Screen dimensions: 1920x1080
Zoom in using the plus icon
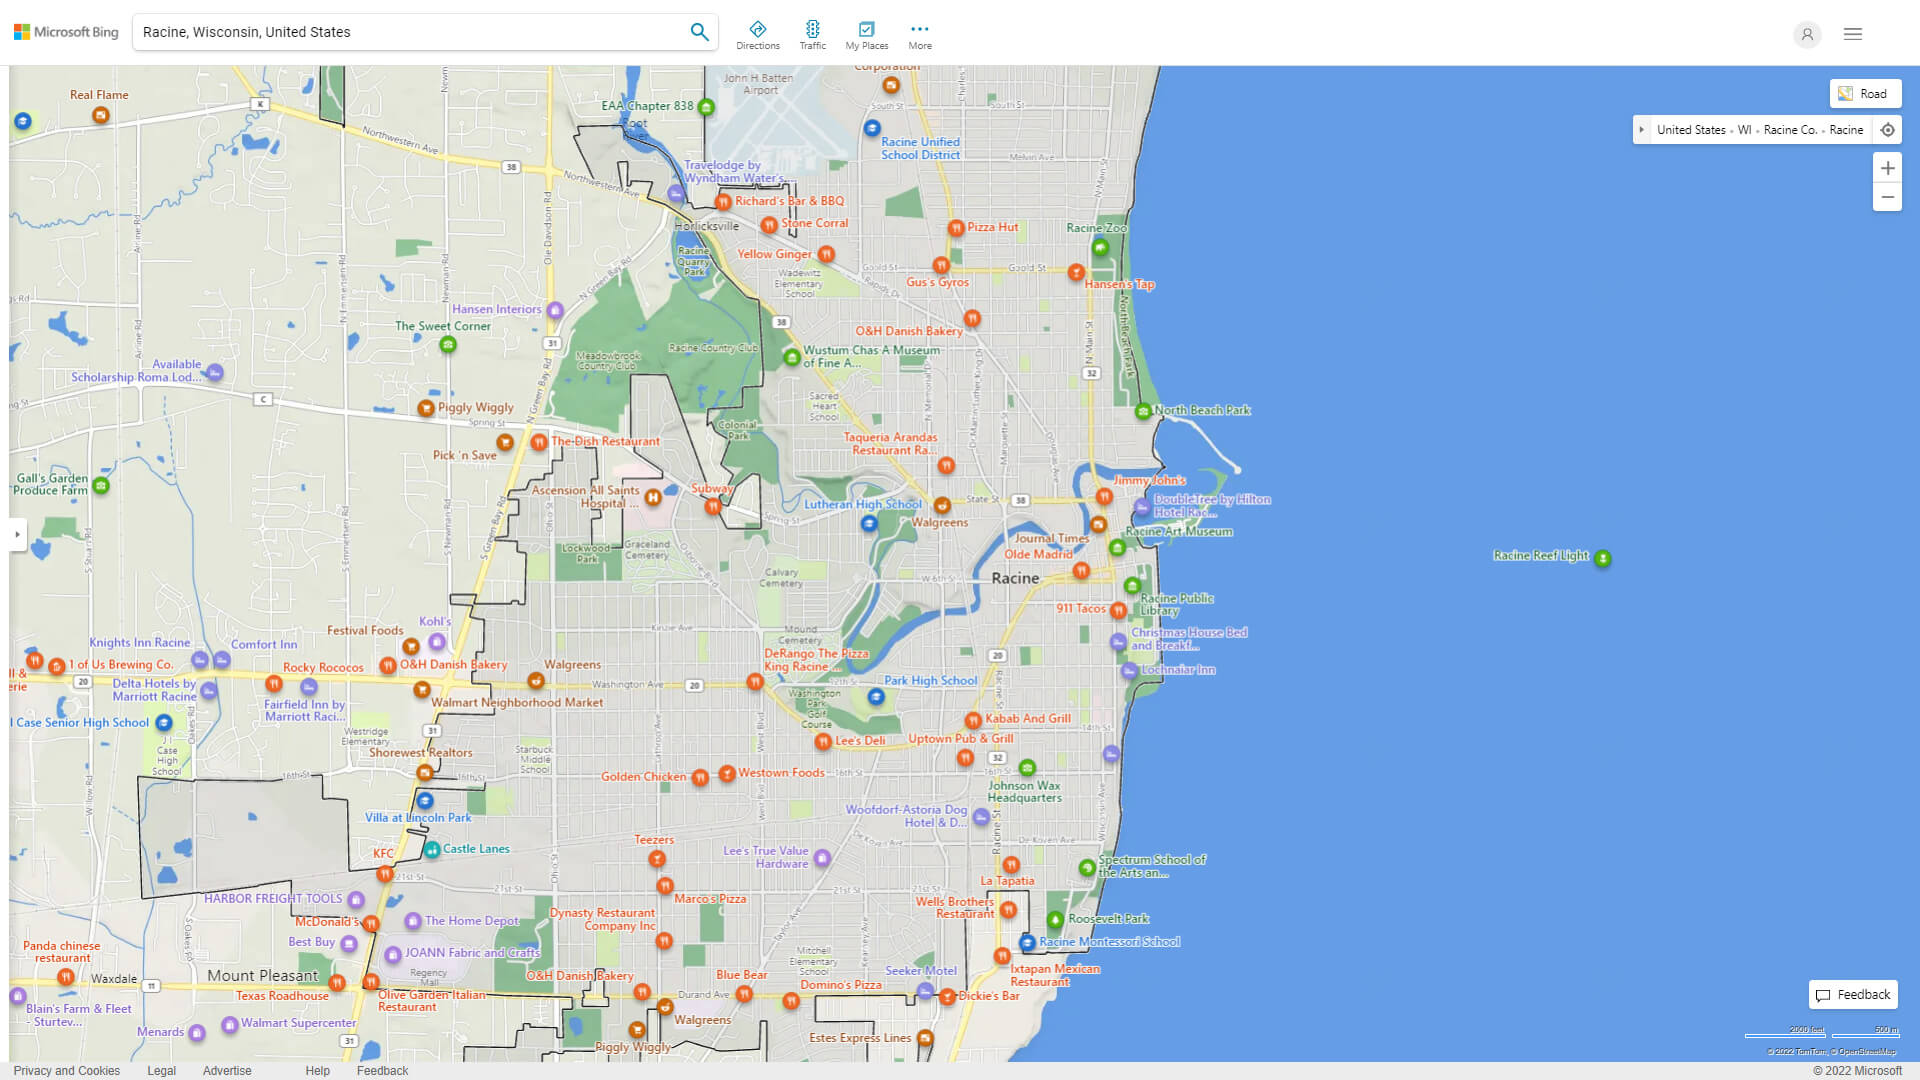coord(1887,168)
